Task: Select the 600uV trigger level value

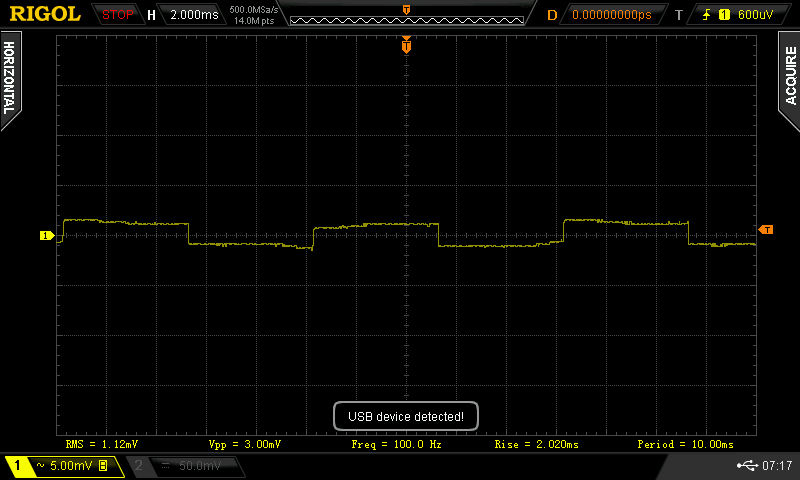Action: point(756,15)
